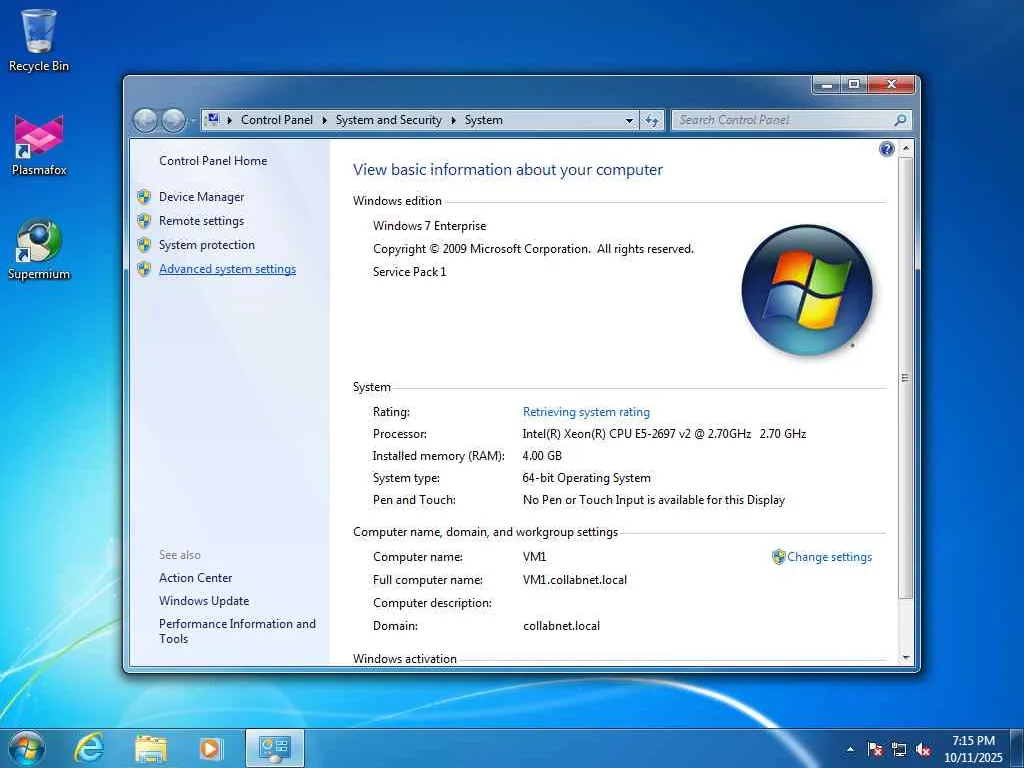The height and width of the screenshot is (768, 1024).
Task: Open Performance Information and Tools link
Action: coord(237,631)
